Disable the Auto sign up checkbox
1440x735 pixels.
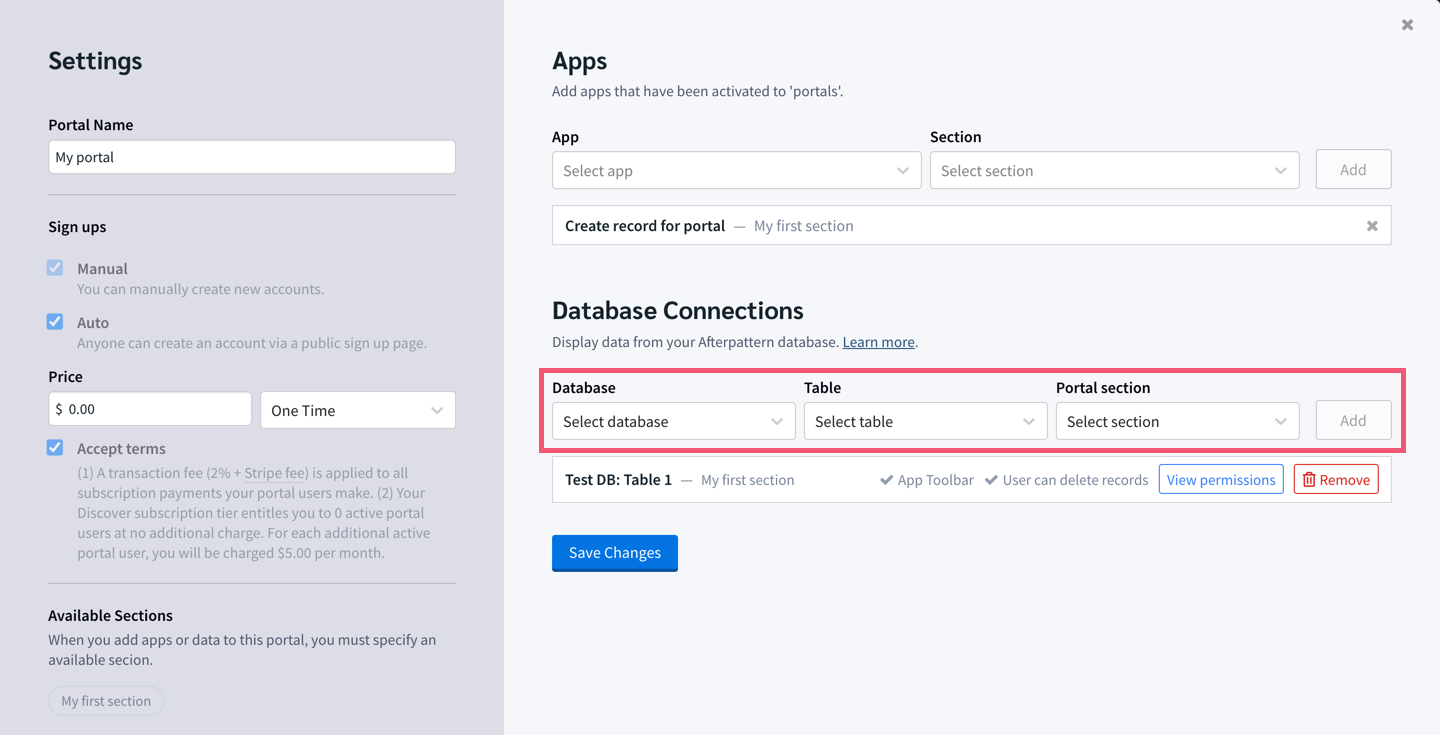click(55, 322)
